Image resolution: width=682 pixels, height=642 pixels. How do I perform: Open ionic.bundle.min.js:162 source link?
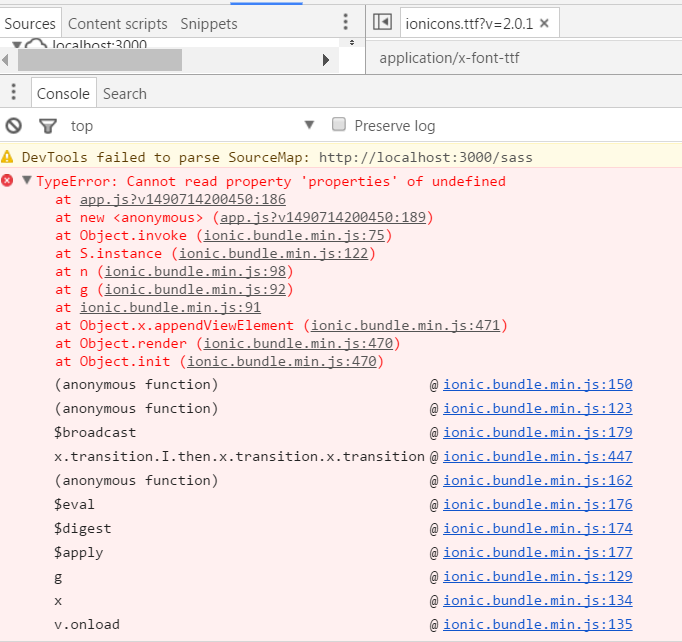click(538, 480)
